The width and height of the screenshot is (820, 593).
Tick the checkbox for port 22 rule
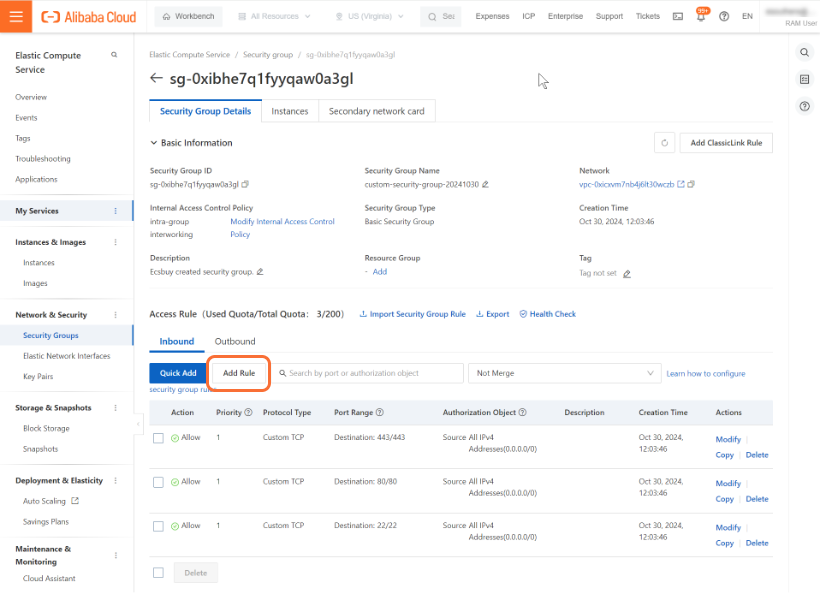pyautogui.click(x=158, y=526)
